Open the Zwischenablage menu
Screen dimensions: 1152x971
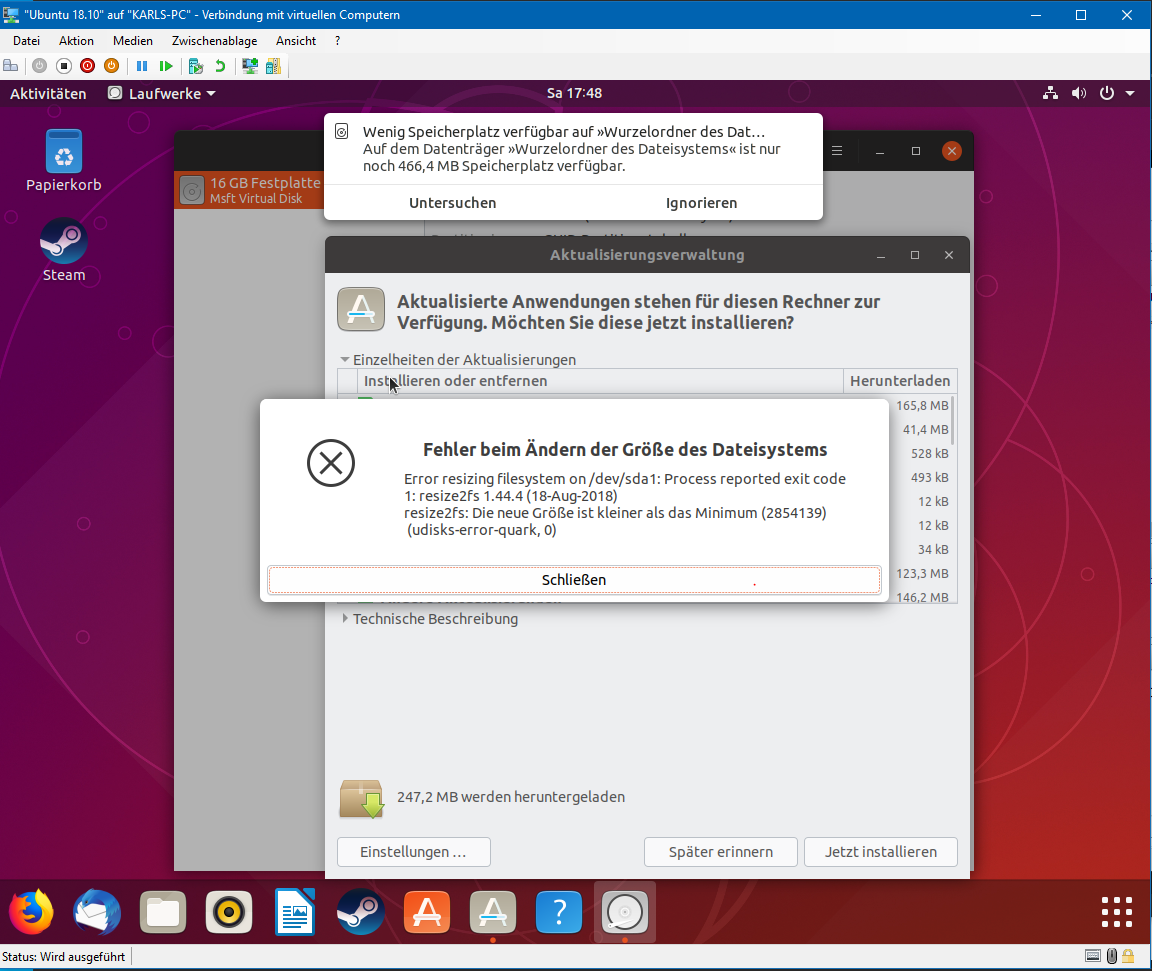[215, 41]
